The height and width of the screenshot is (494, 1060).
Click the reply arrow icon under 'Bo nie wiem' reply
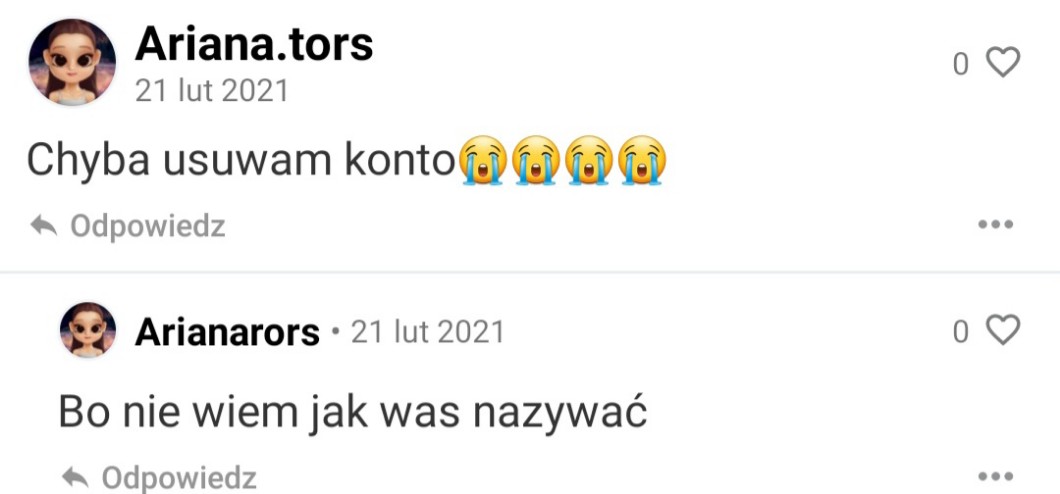pyautogui.click(x=75, y=478)
